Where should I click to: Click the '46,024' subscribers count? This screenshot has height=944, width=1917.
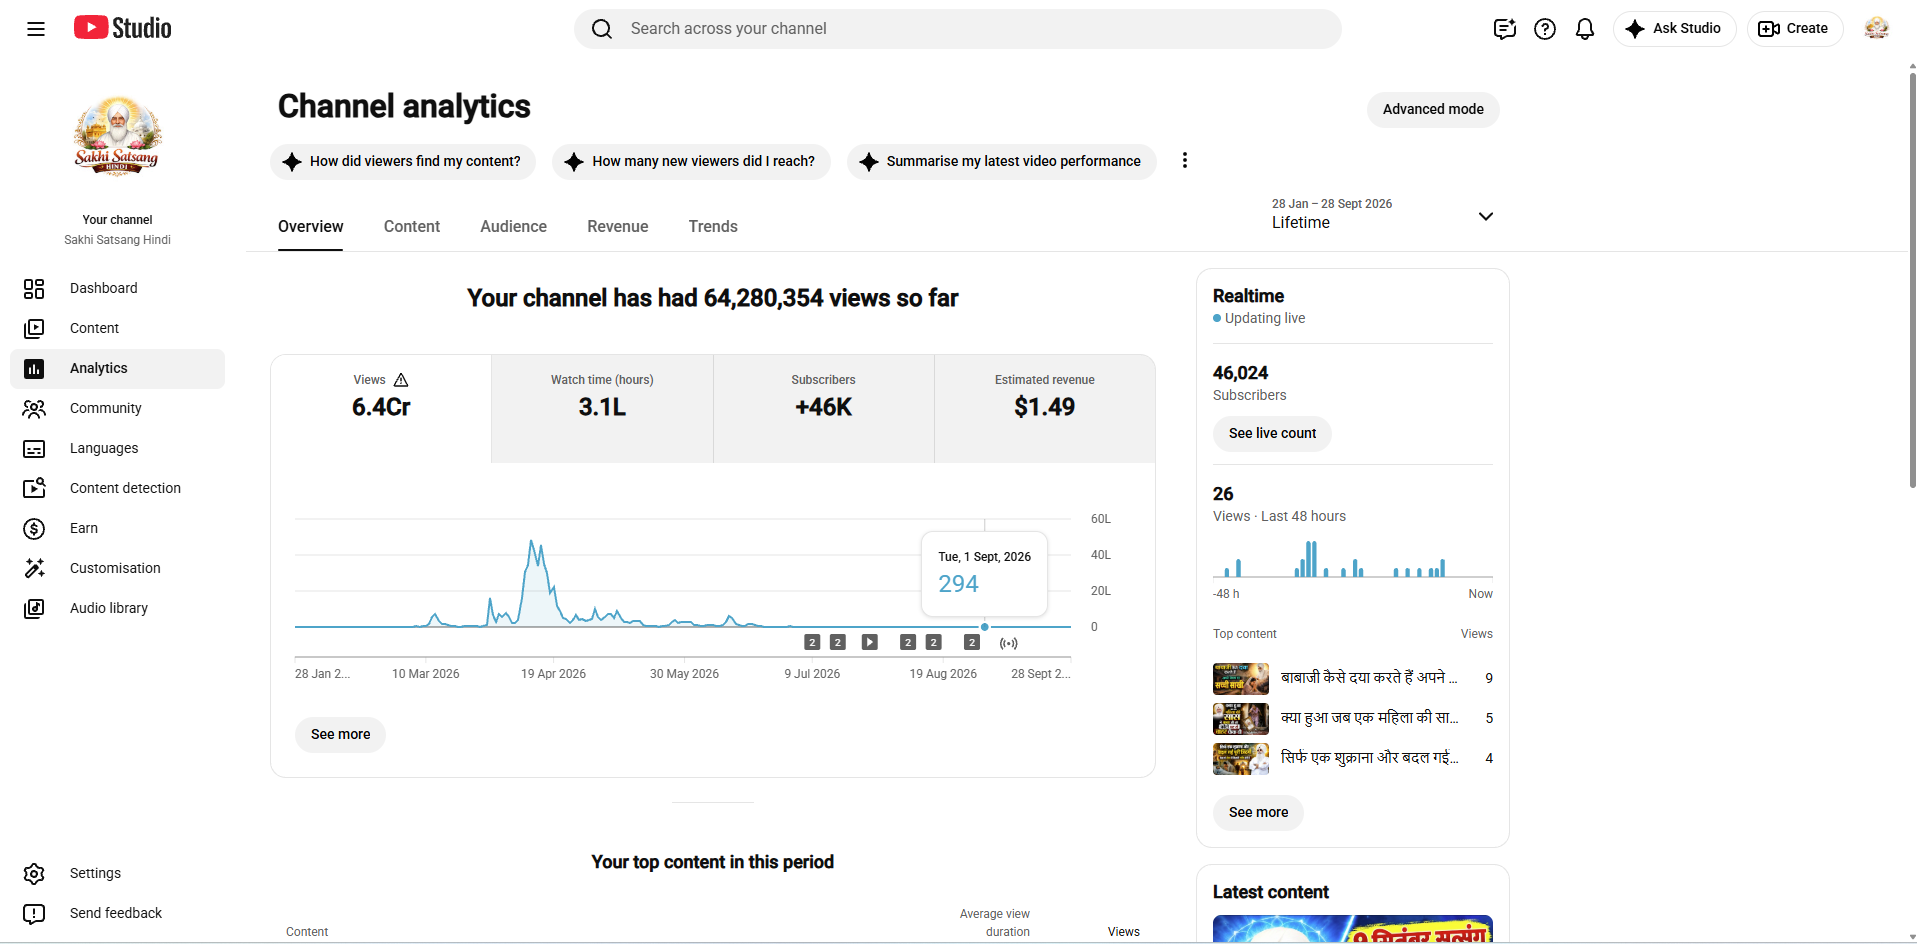(1240, 373)
